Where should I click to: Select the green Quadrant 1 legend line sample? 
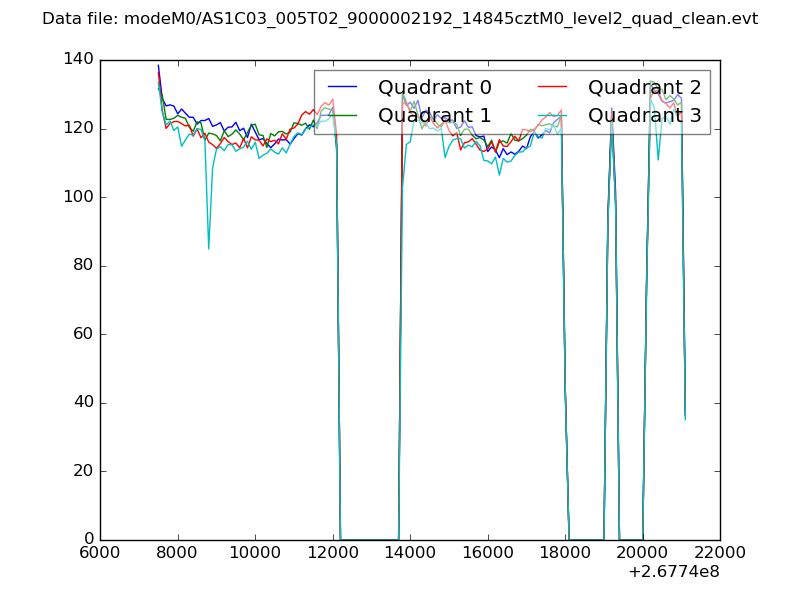tap(342, 116)
